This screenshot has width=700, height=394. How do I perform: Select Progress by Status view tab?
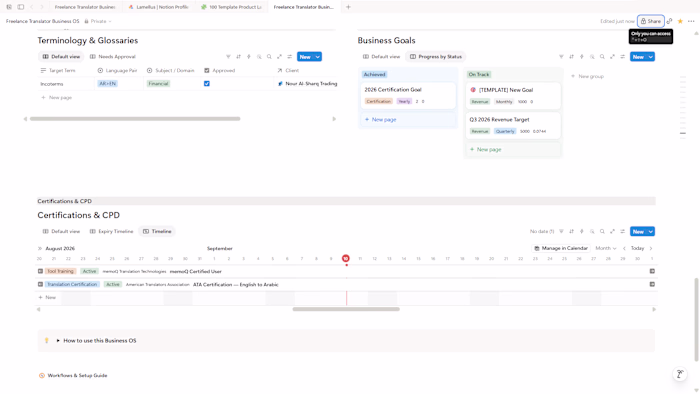click(x=436, y=57)
